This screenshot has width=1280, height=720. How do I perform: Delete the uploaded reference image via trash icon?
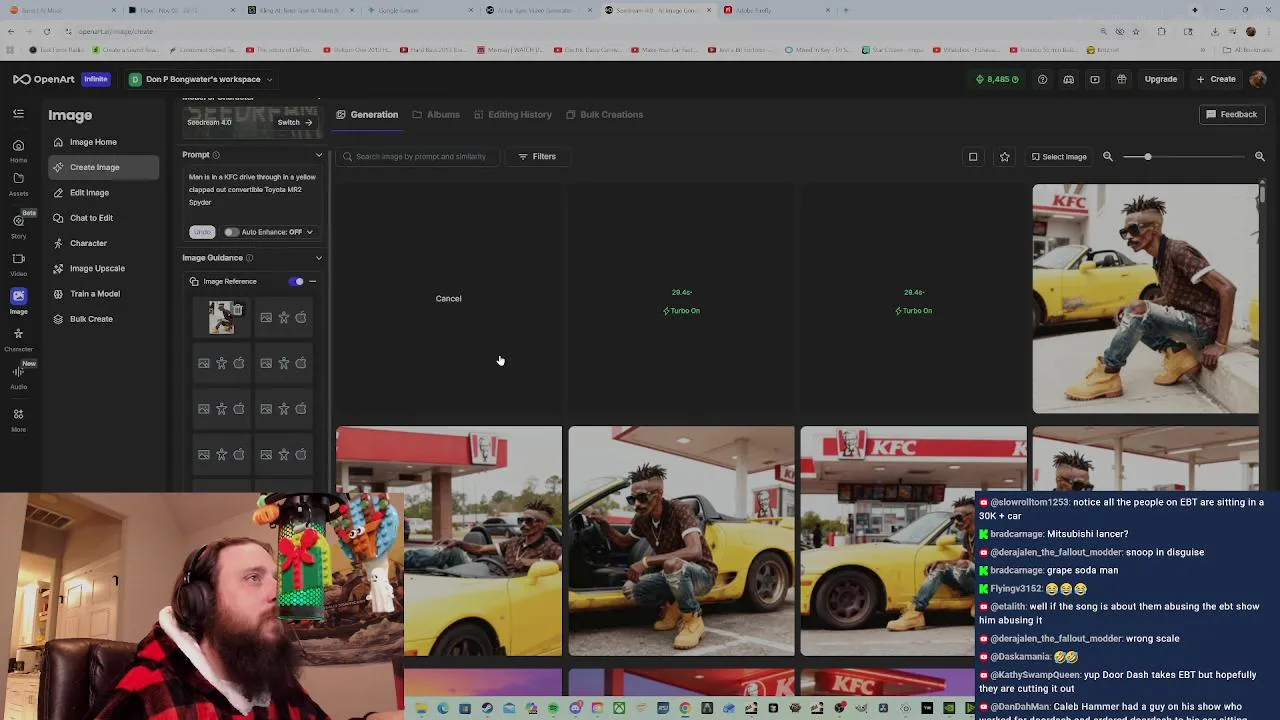[x=237, y=310]
